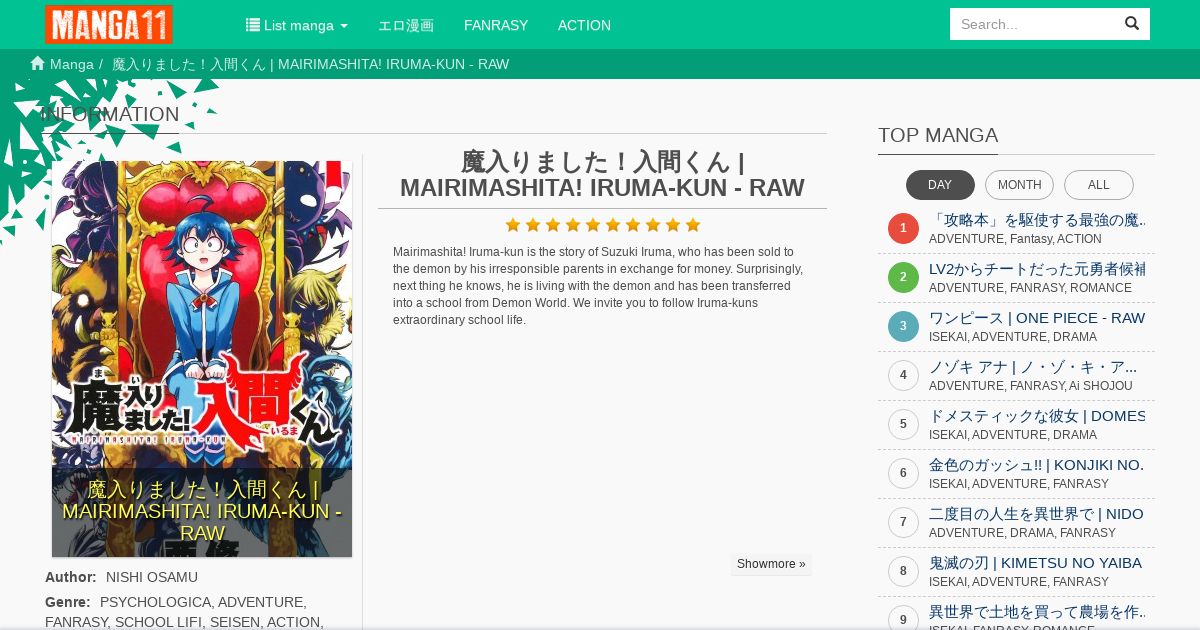Open the FANRASY category in navbar
Viewport: 1200px width, 630px height.
pyautogui.click(x=496, y=25)
